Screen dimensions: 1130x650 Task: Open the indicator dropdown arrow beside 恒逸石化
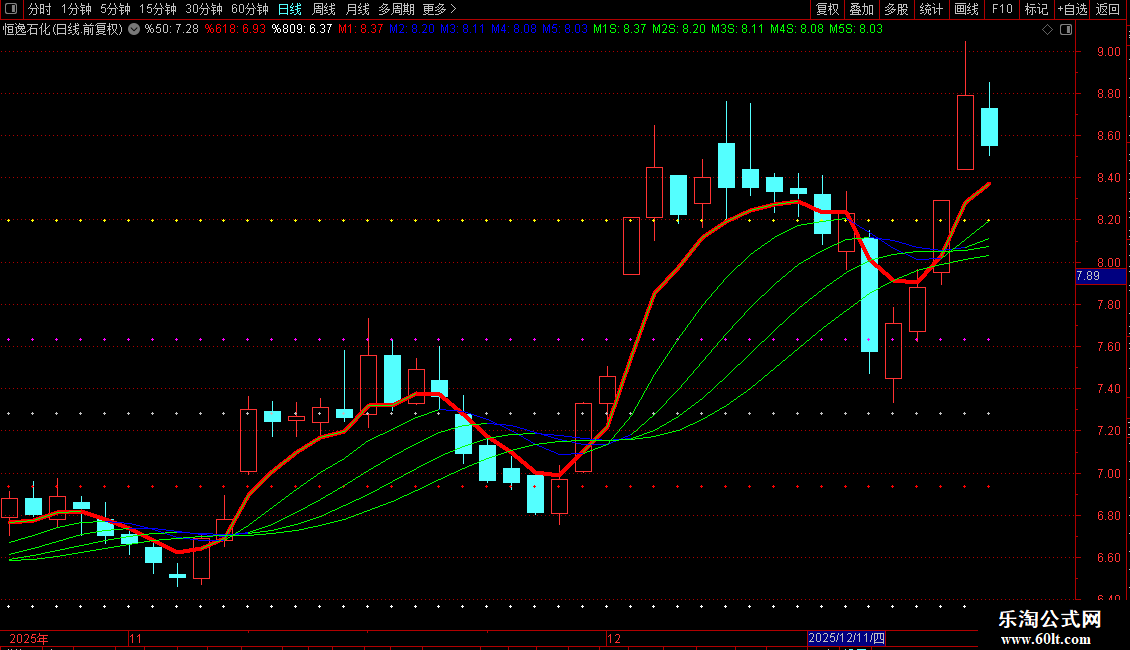tap(134, 30)
